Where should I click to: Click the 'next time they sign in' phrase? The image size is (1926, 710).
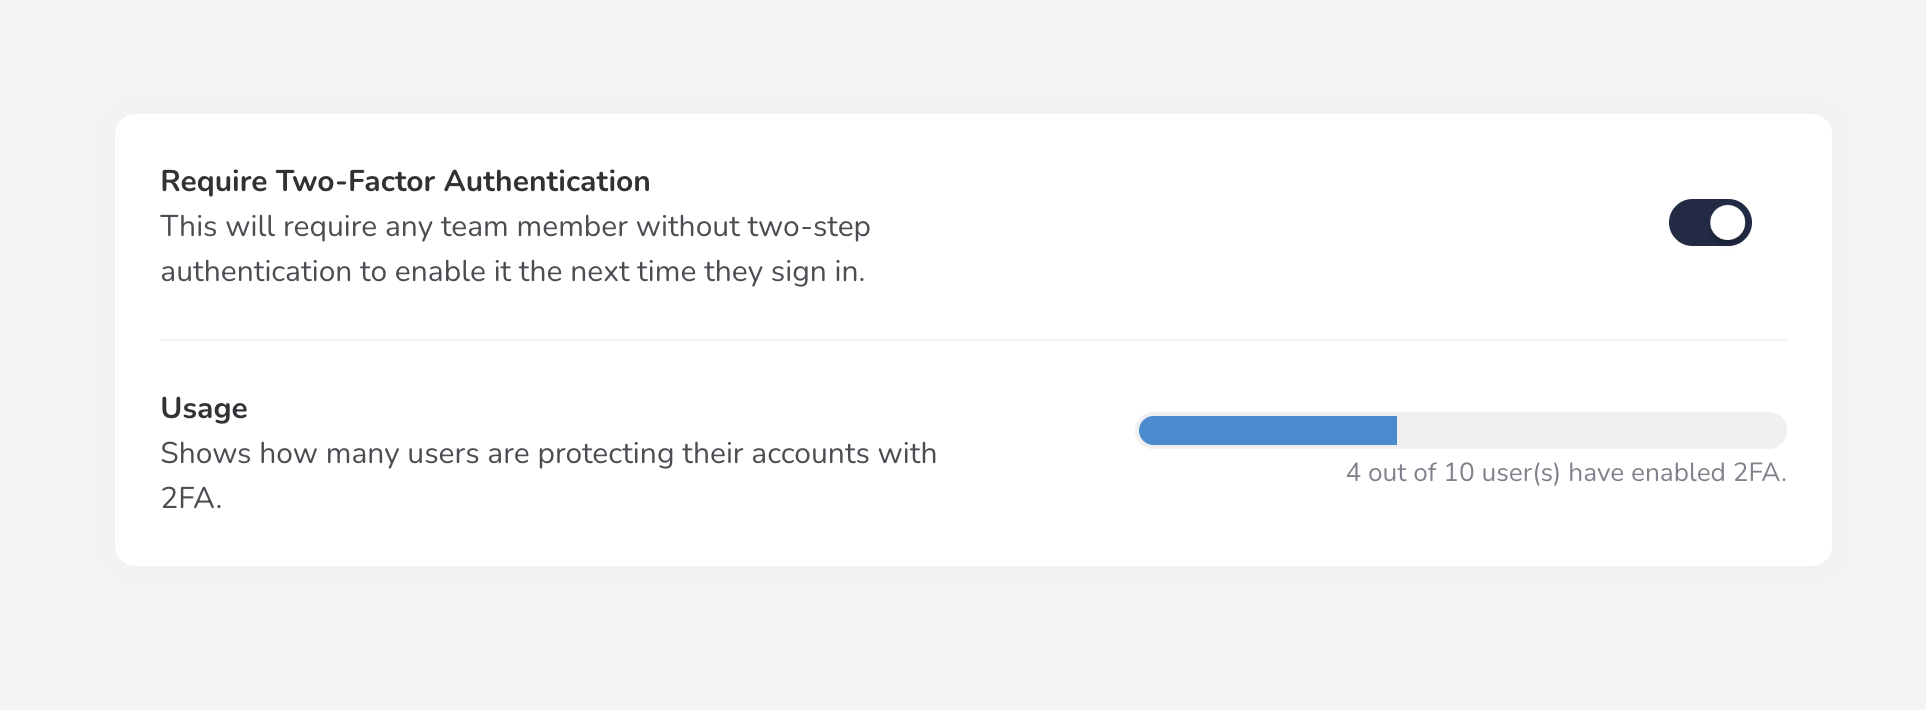click(x=716, y=272)
